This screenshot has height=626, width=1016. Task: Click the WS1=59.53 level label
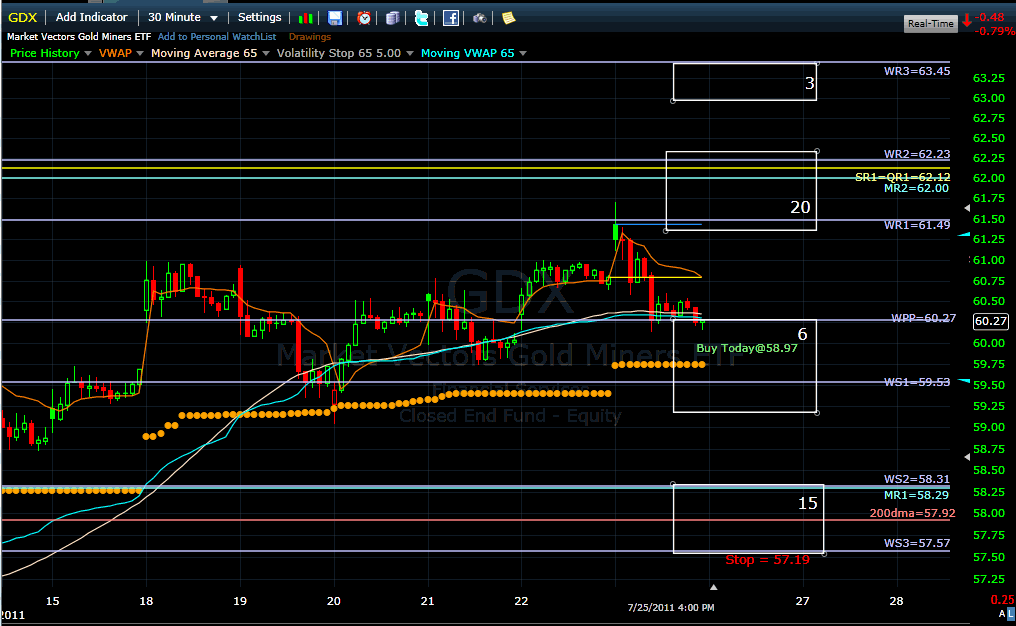917,382
